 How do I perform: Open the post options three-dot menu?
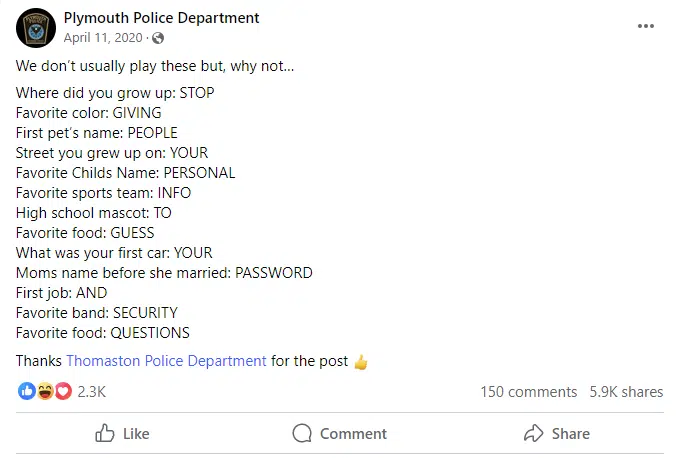coord(645,27)
